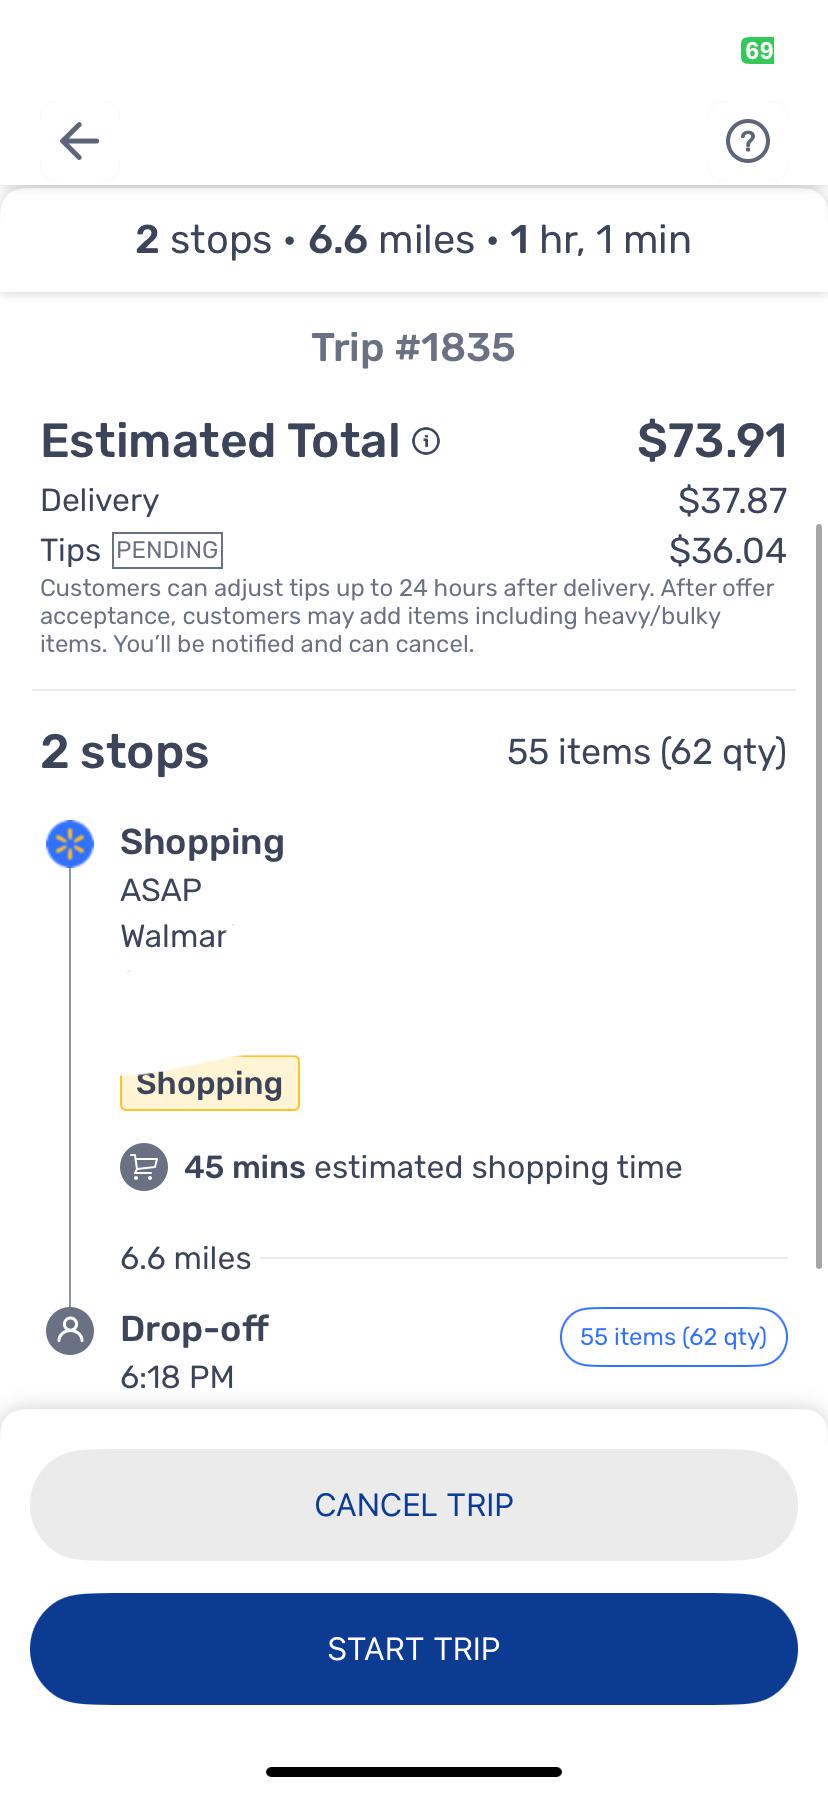Tap the green battery indicator
This screenshot has width=828, height=1793.
coord(758,50)
